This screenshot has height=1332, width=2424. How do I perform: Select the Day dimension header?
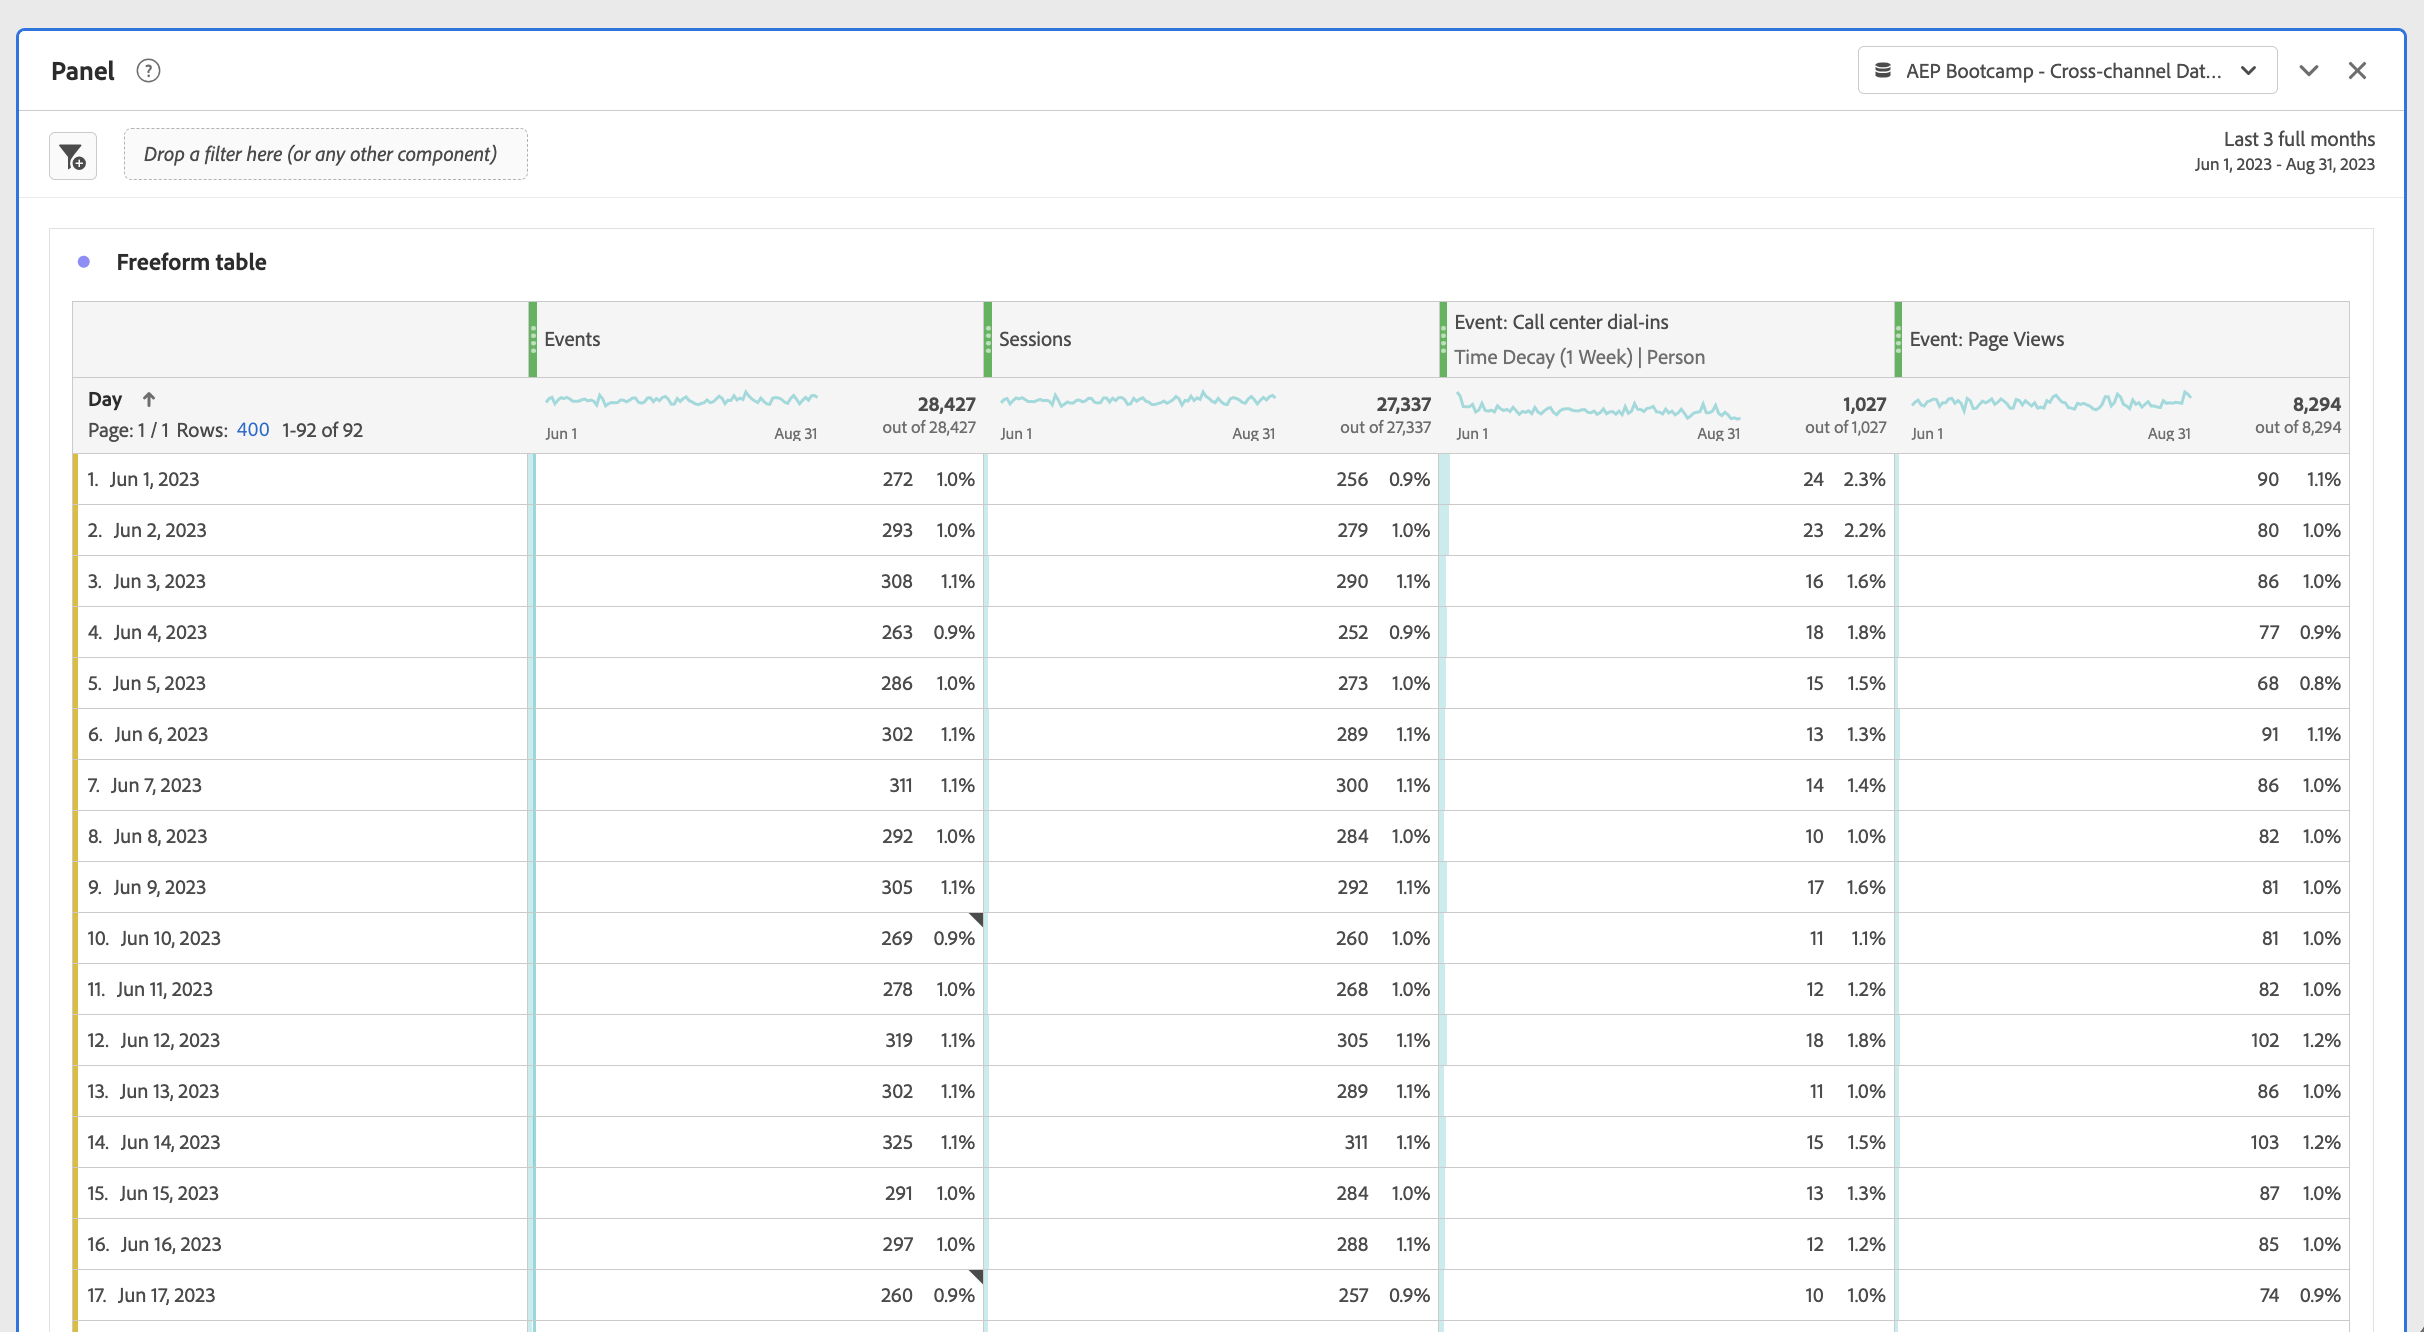pos(105,399)
